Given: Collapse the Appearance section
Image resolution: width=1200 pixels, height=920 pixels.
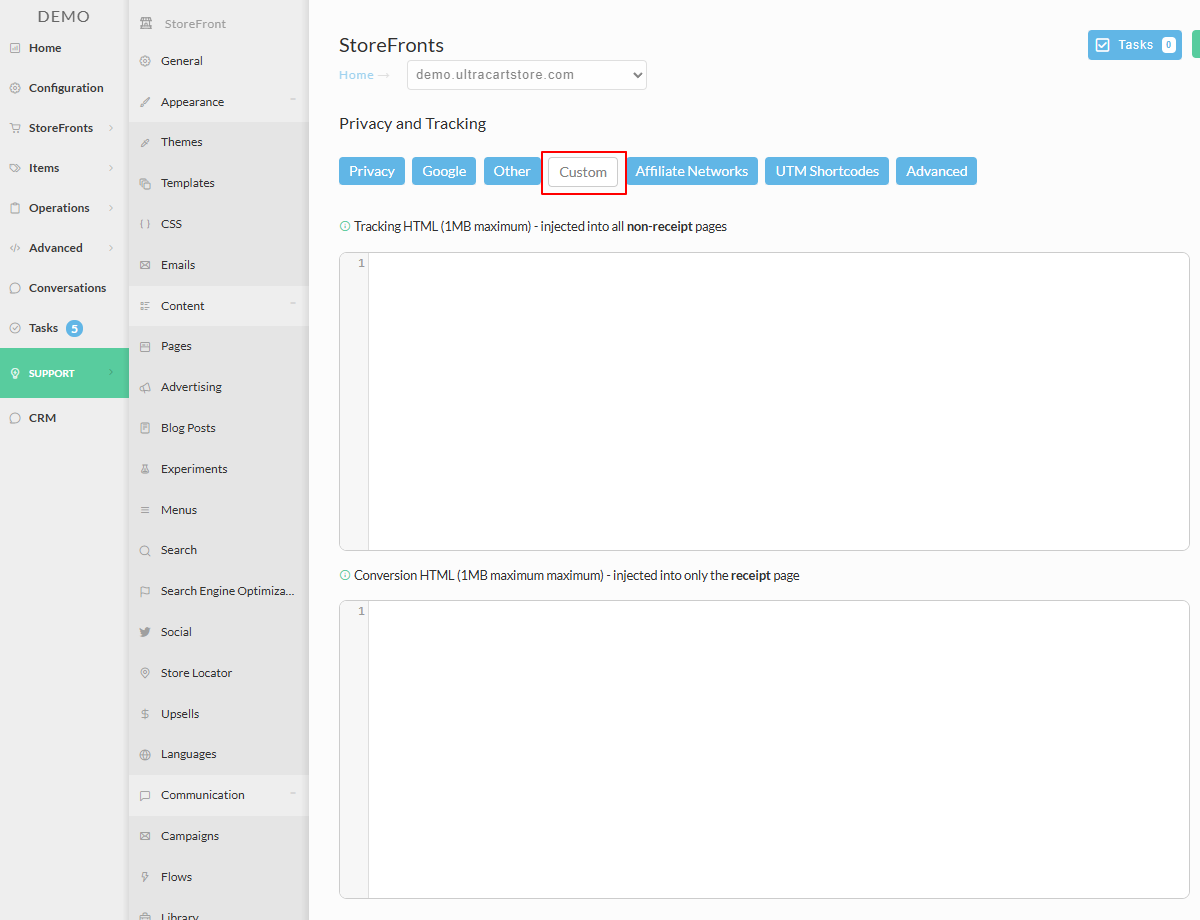Looking at the screenshot, I should tap(293, 99).
